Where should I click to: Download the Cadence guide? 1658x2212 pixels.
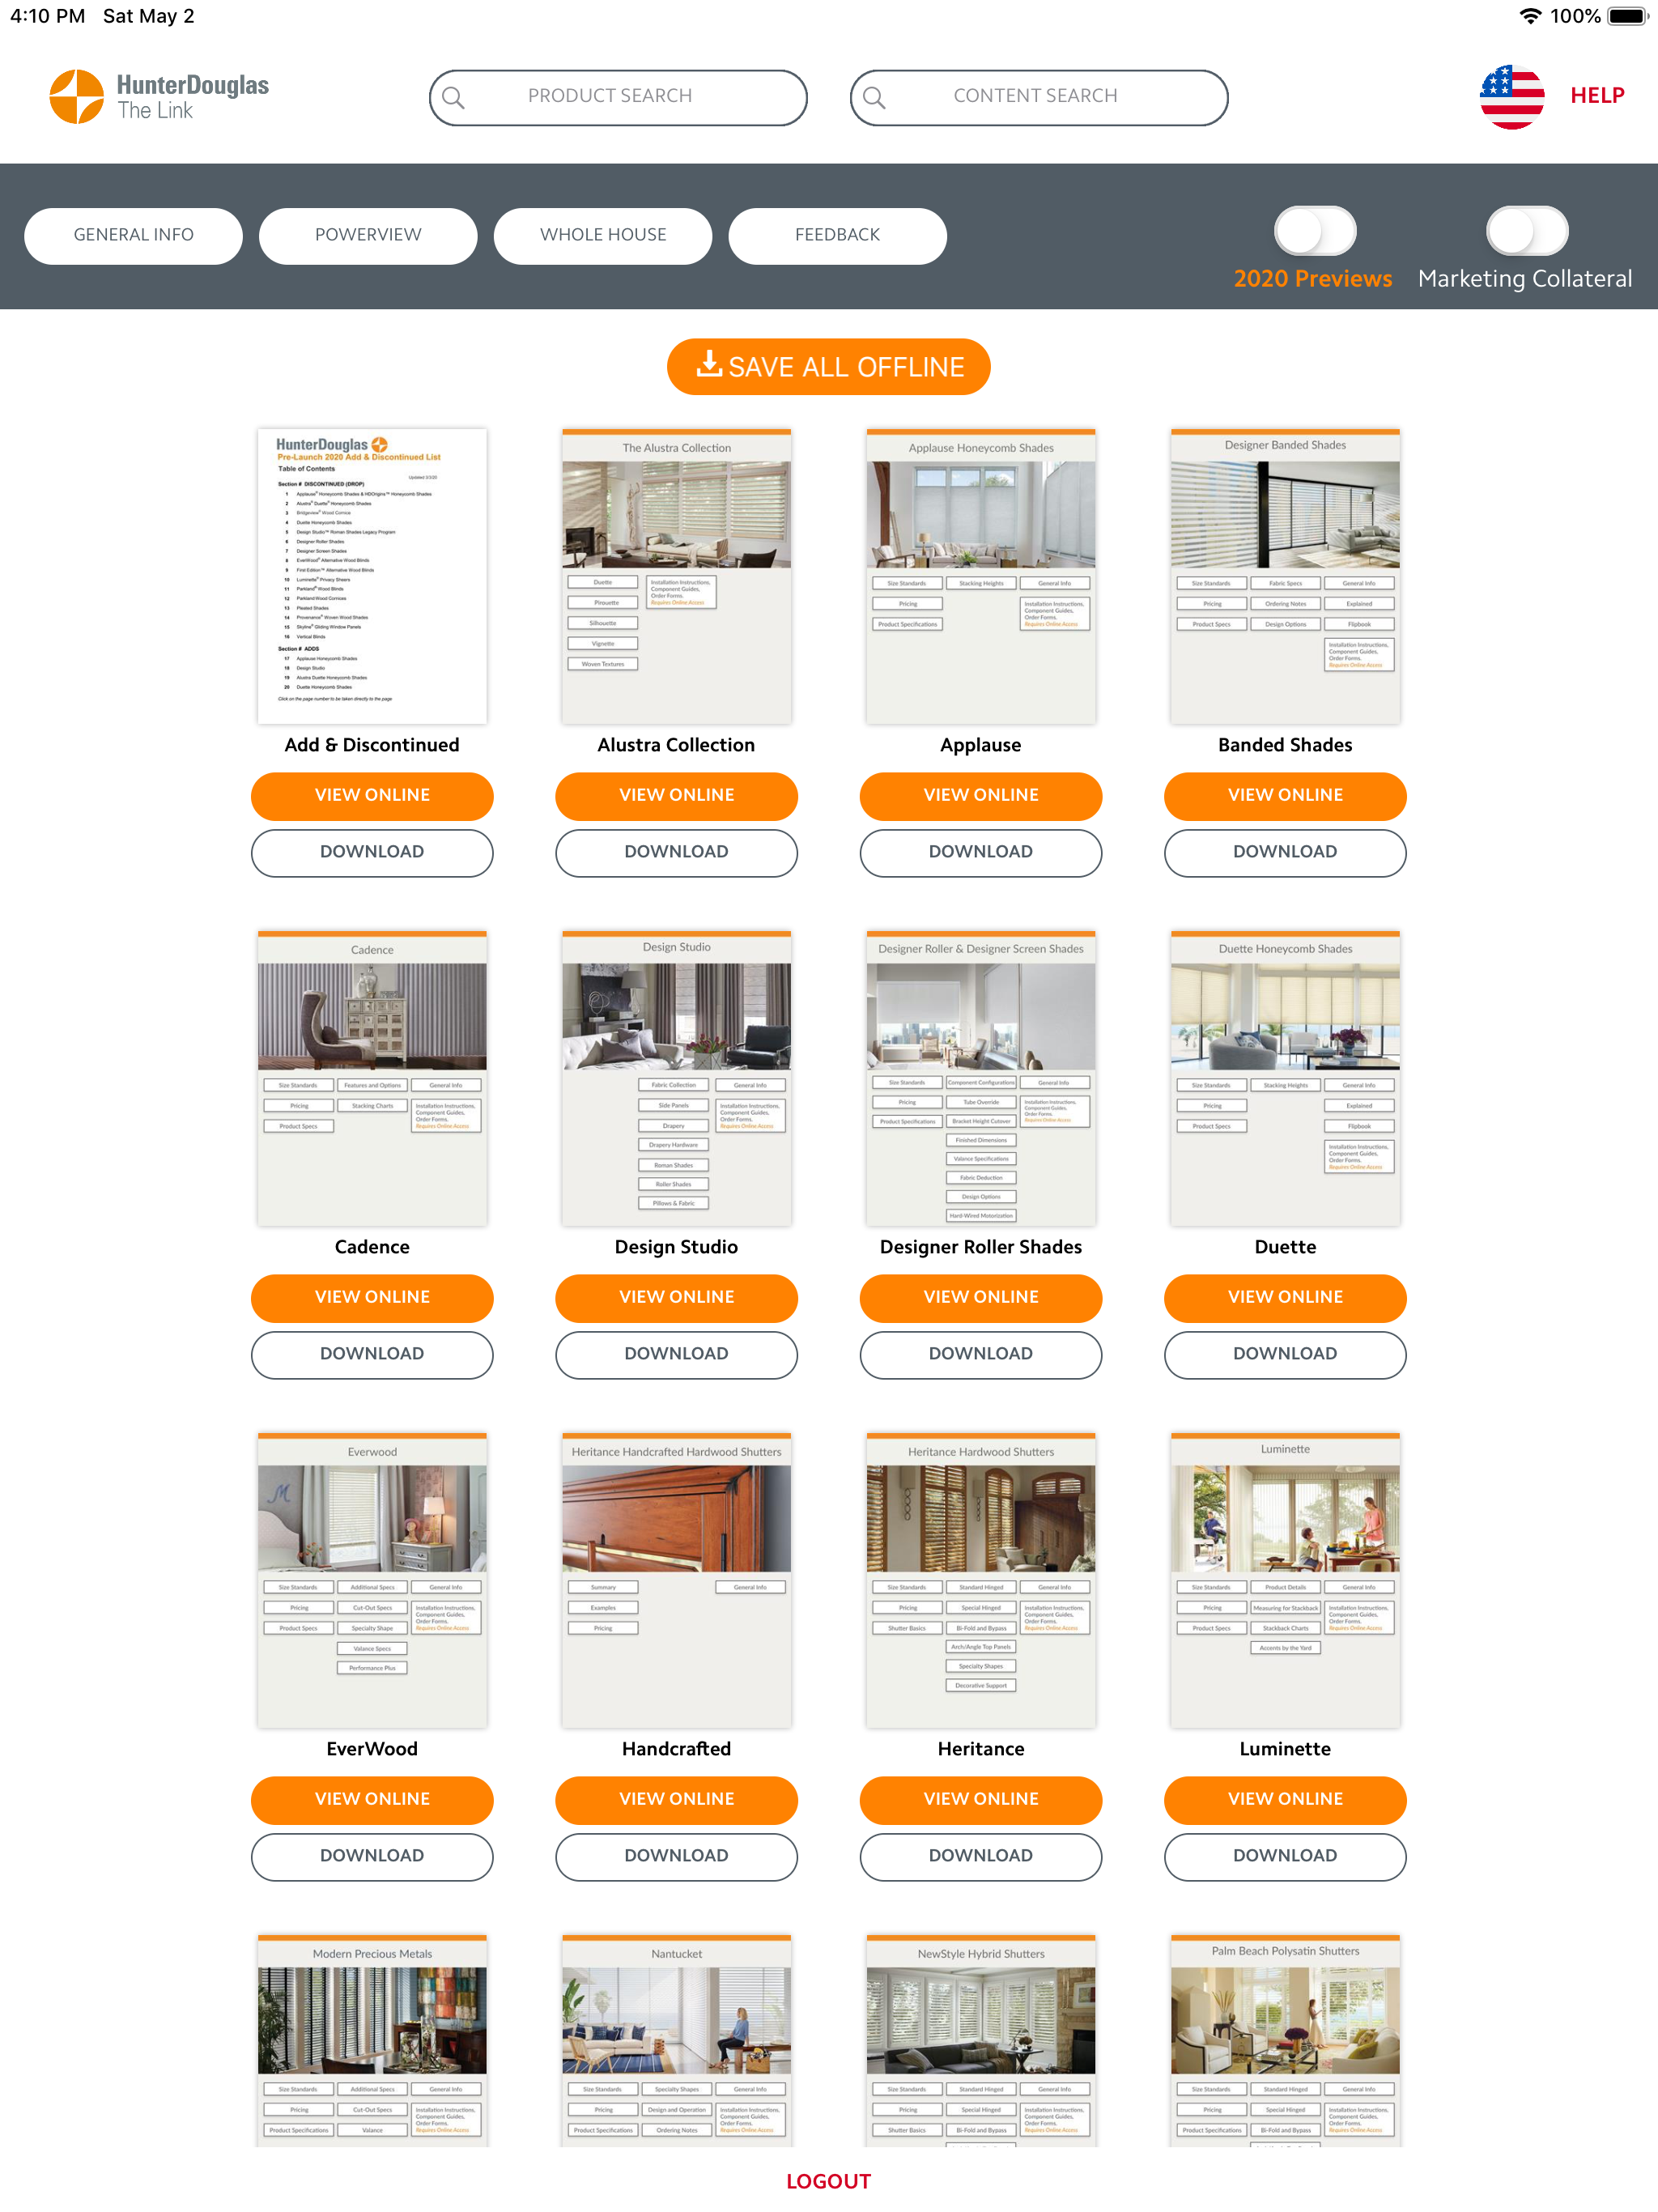click(x=372, y=1355)
